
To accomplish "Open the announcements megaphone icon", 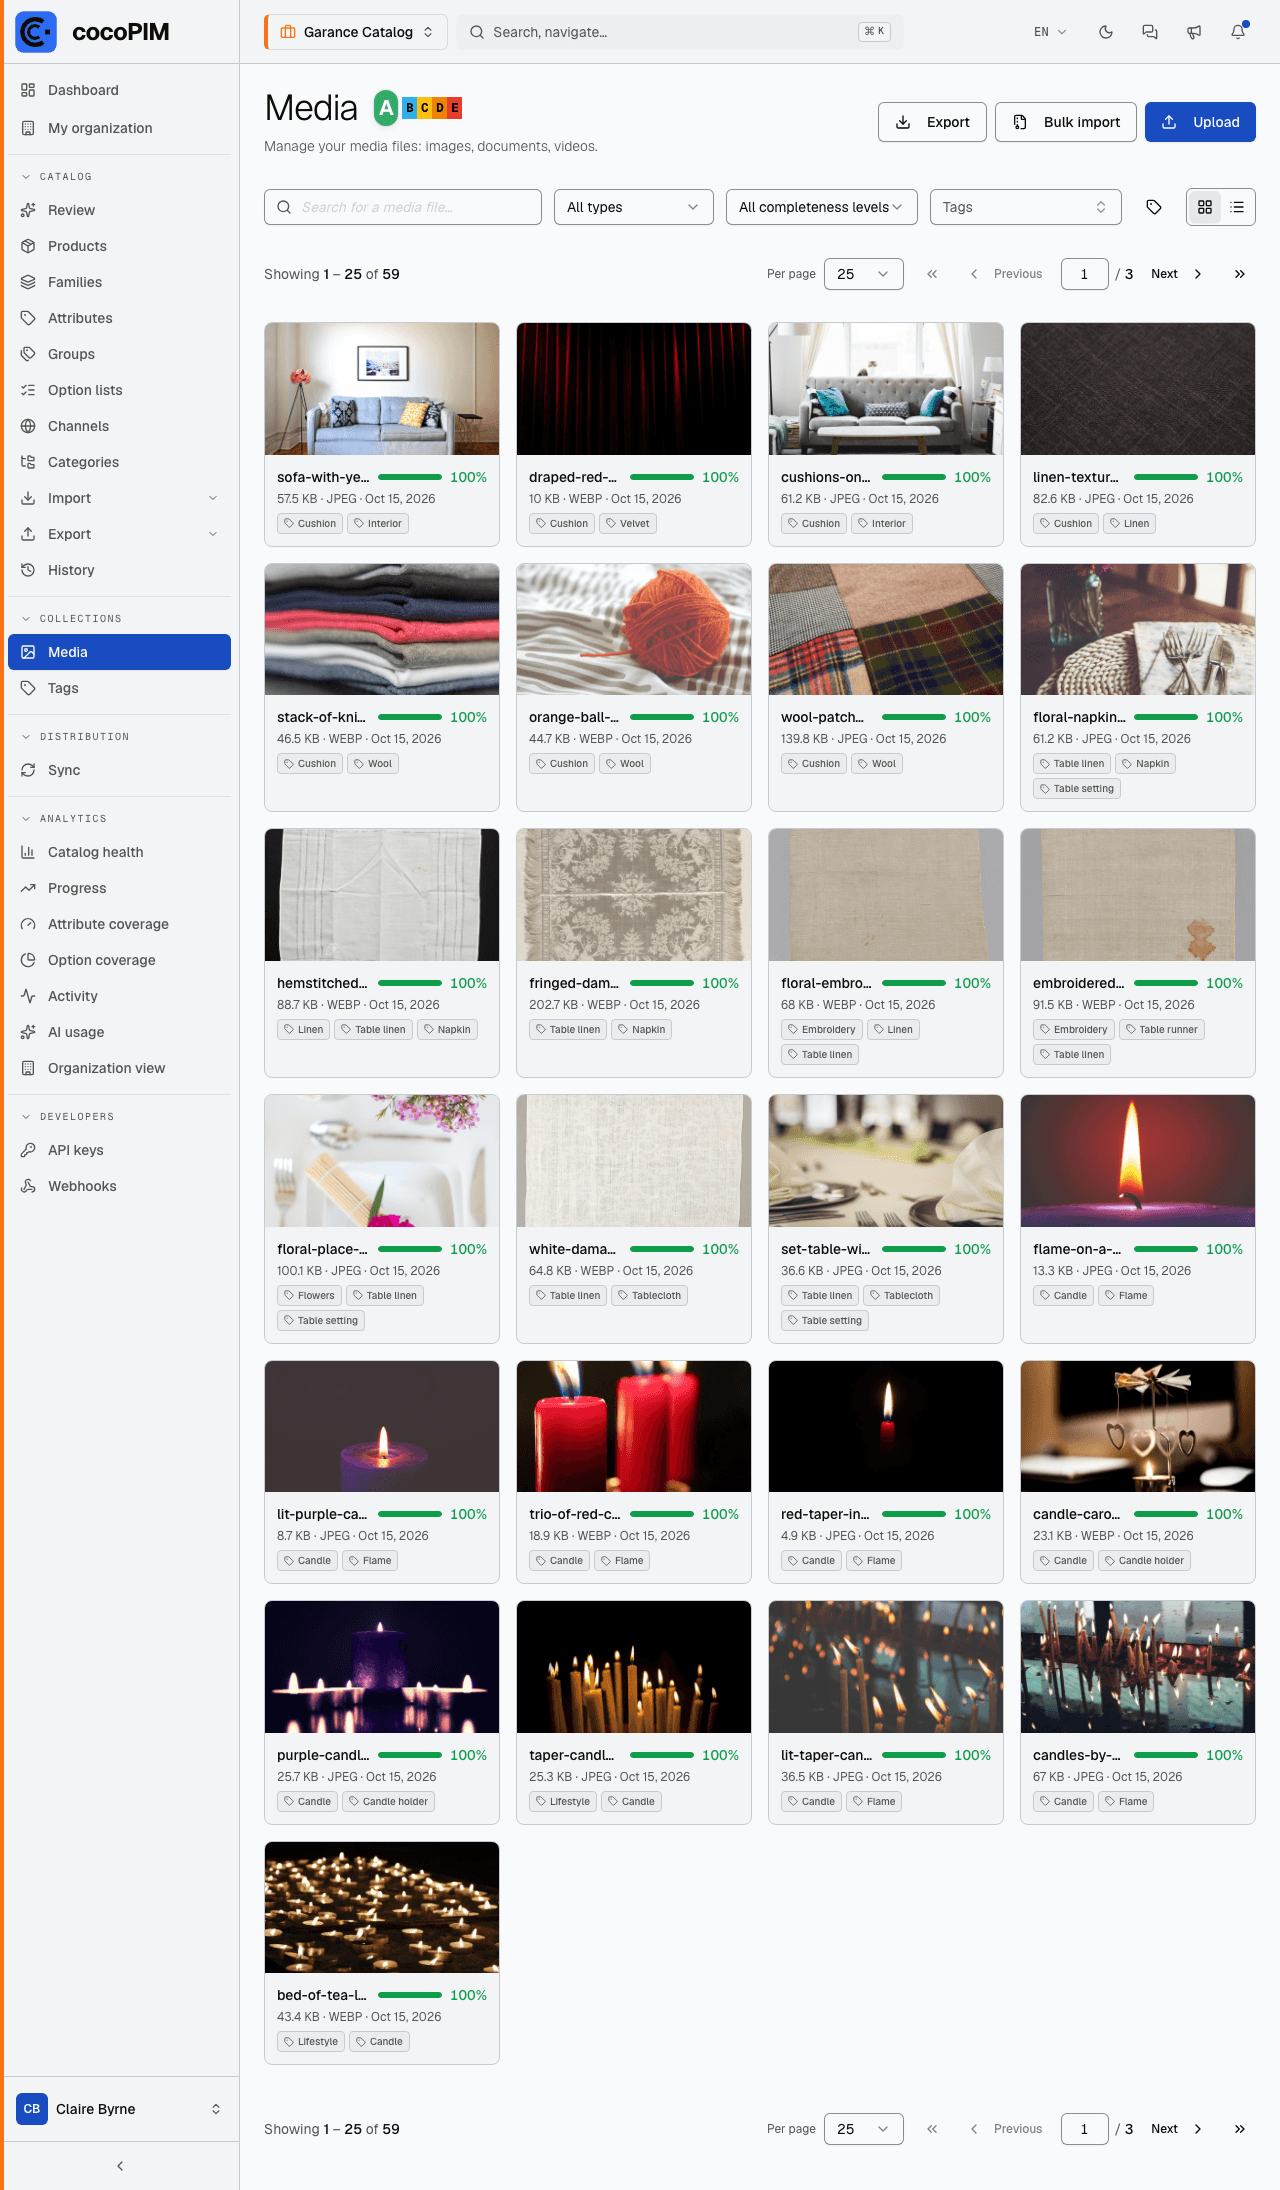I will [x=1194, y=32].
